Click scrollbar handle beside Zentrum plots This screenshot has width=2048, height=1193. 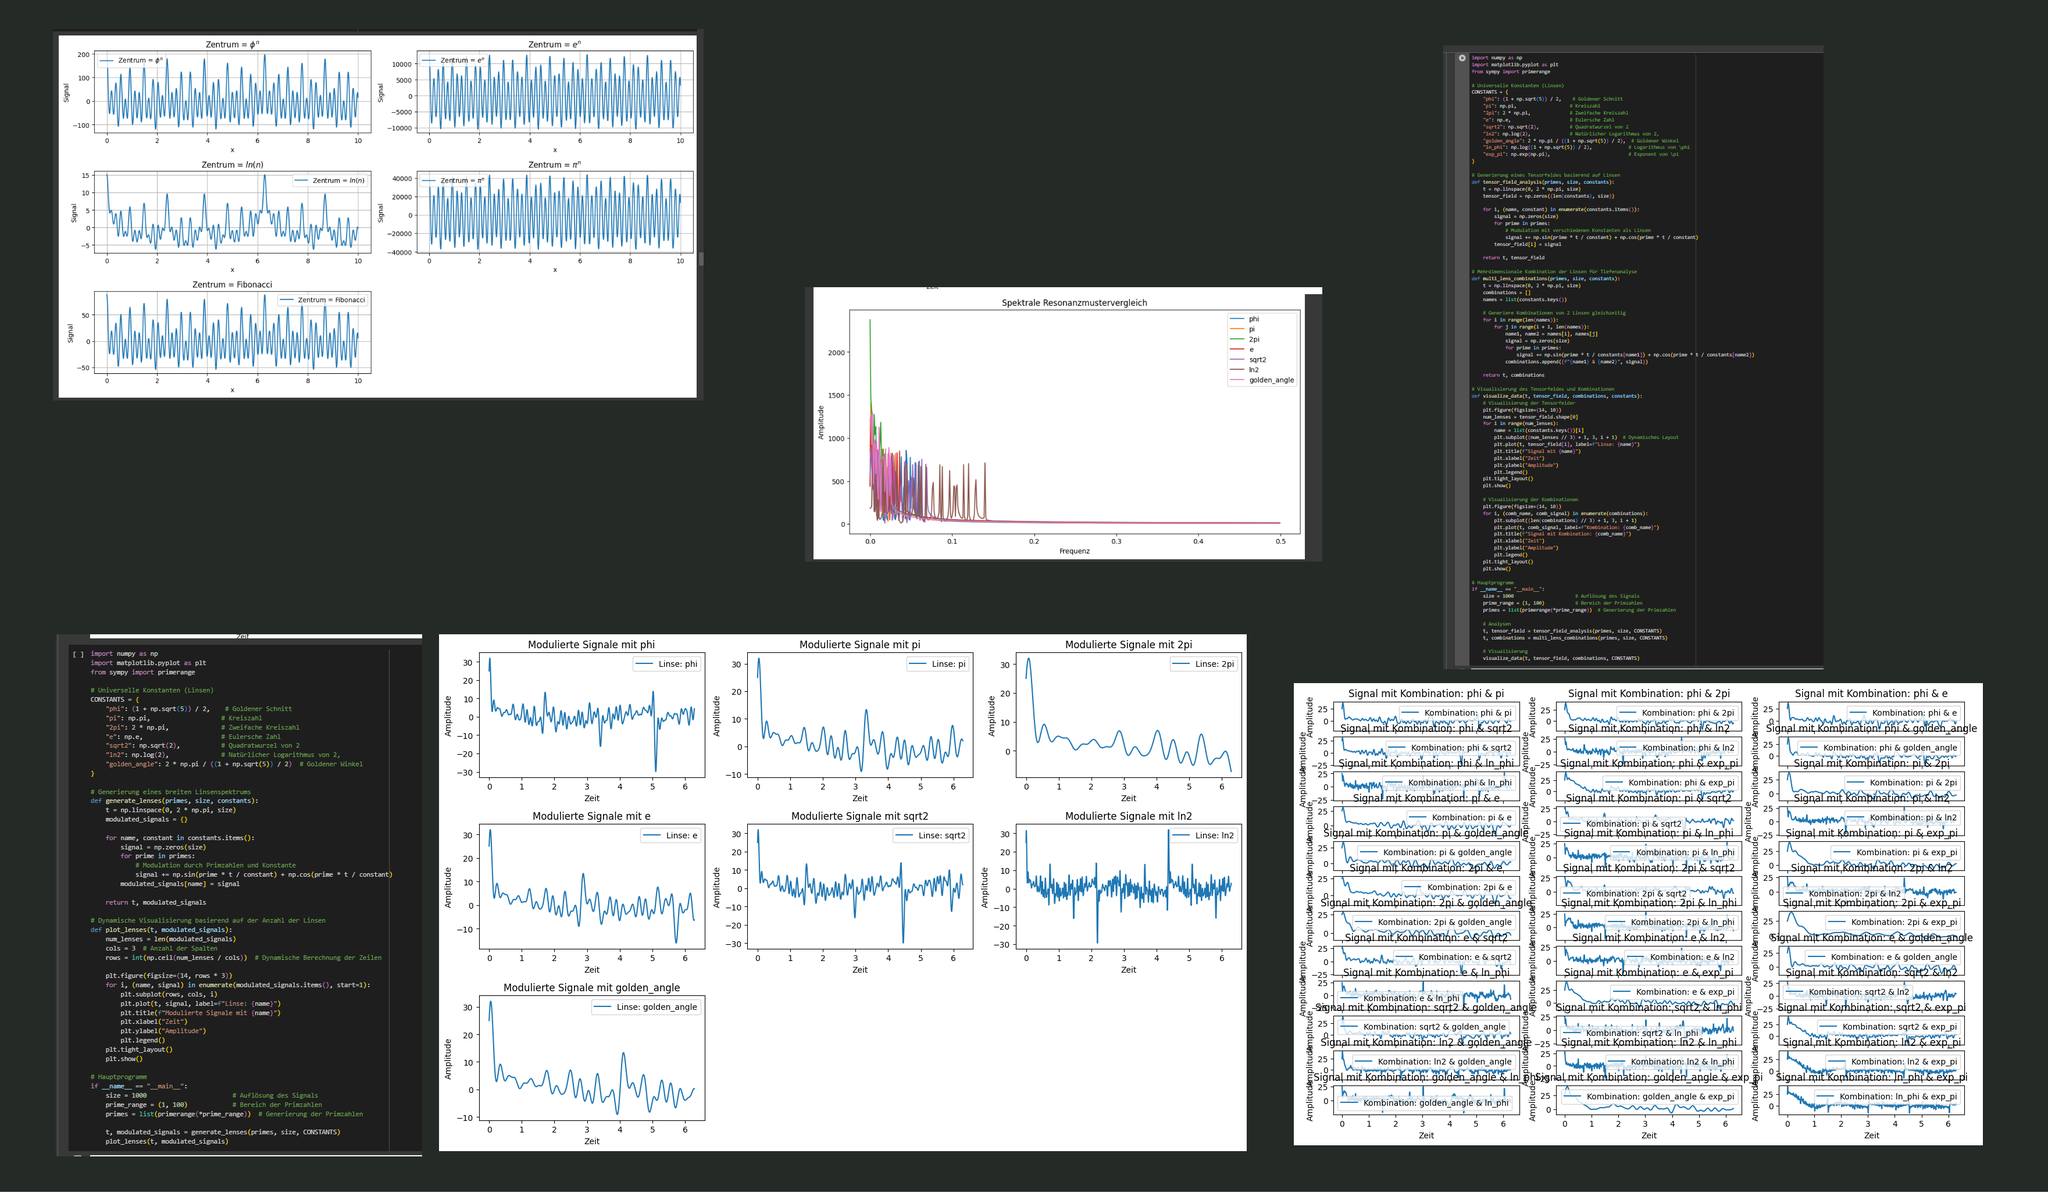pyautogui.click(x=700, y=259)
